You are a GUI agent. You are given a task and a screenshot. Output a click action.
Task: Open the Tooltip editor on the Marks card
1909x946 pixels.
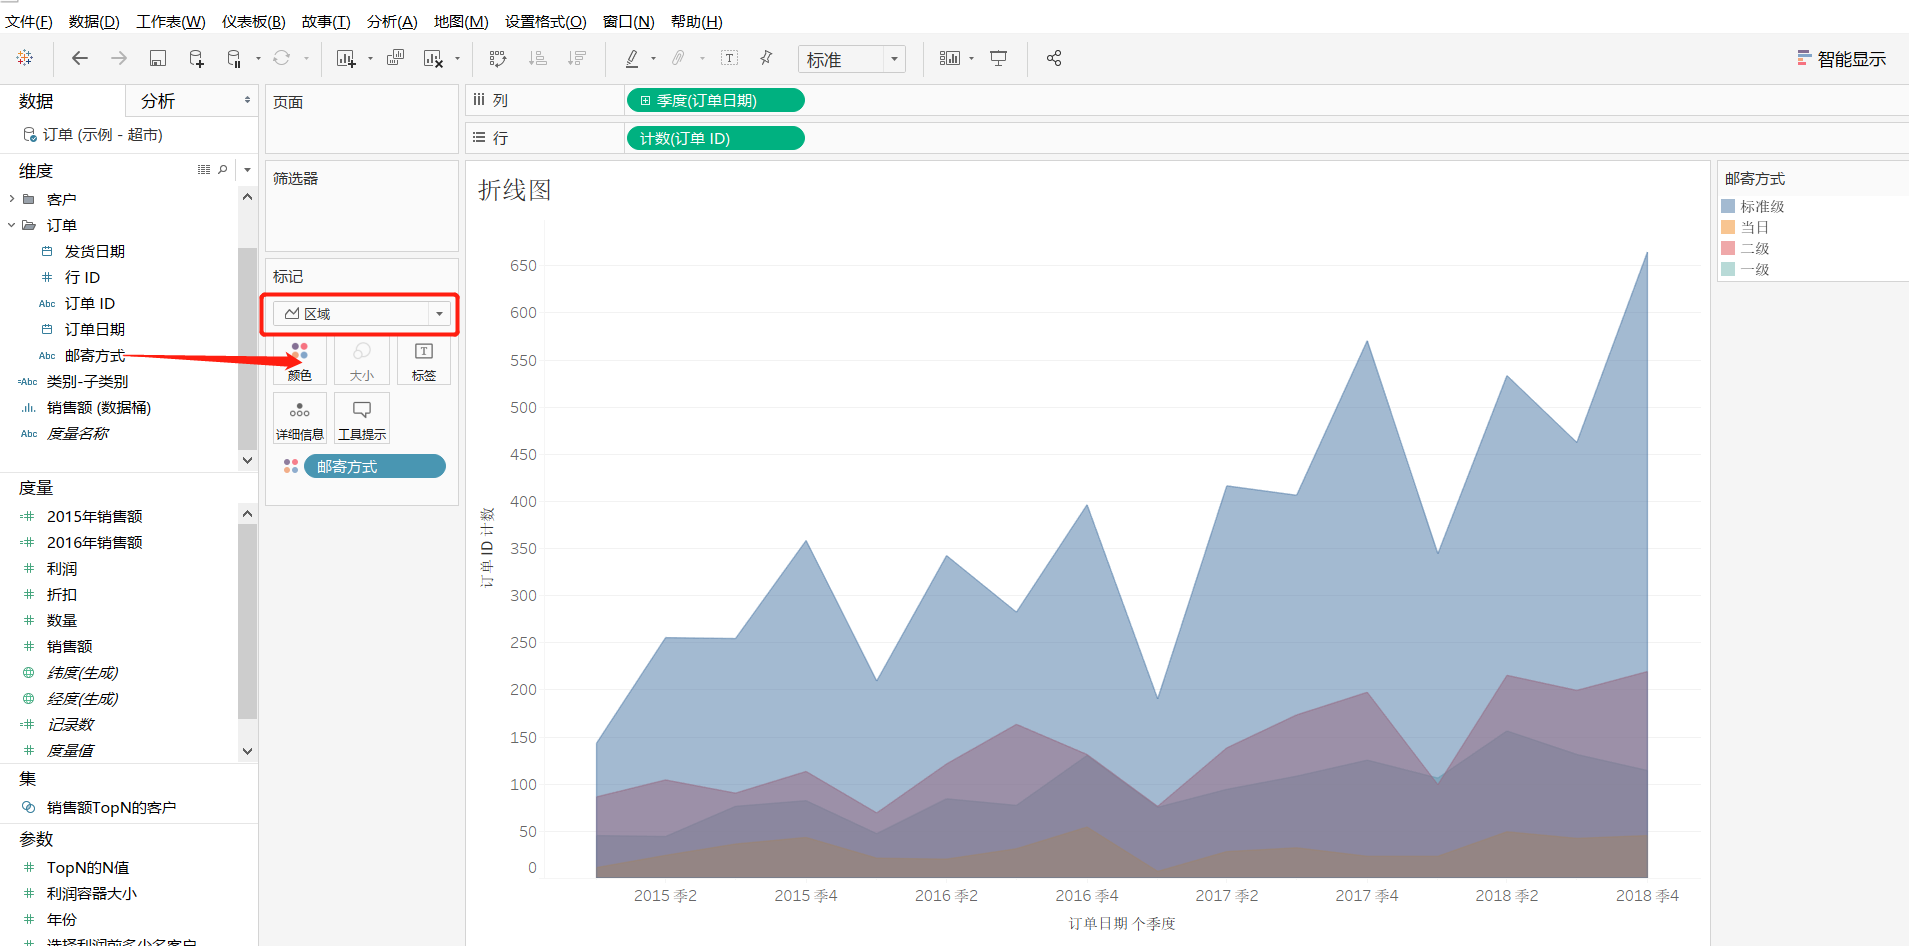point(361,417)
